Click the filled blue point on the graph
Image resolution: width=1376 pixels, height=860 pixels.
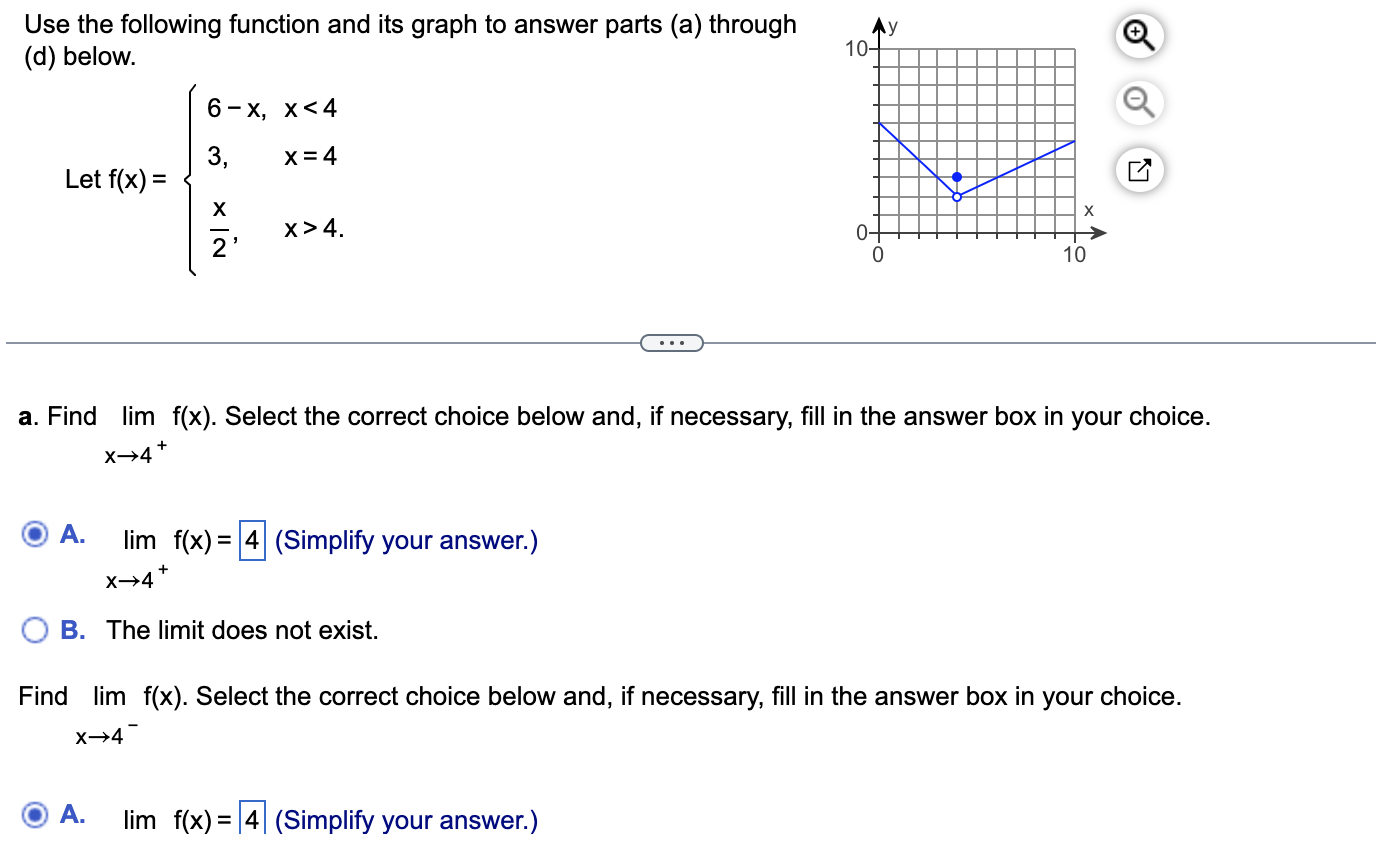[x=957, y=177]
